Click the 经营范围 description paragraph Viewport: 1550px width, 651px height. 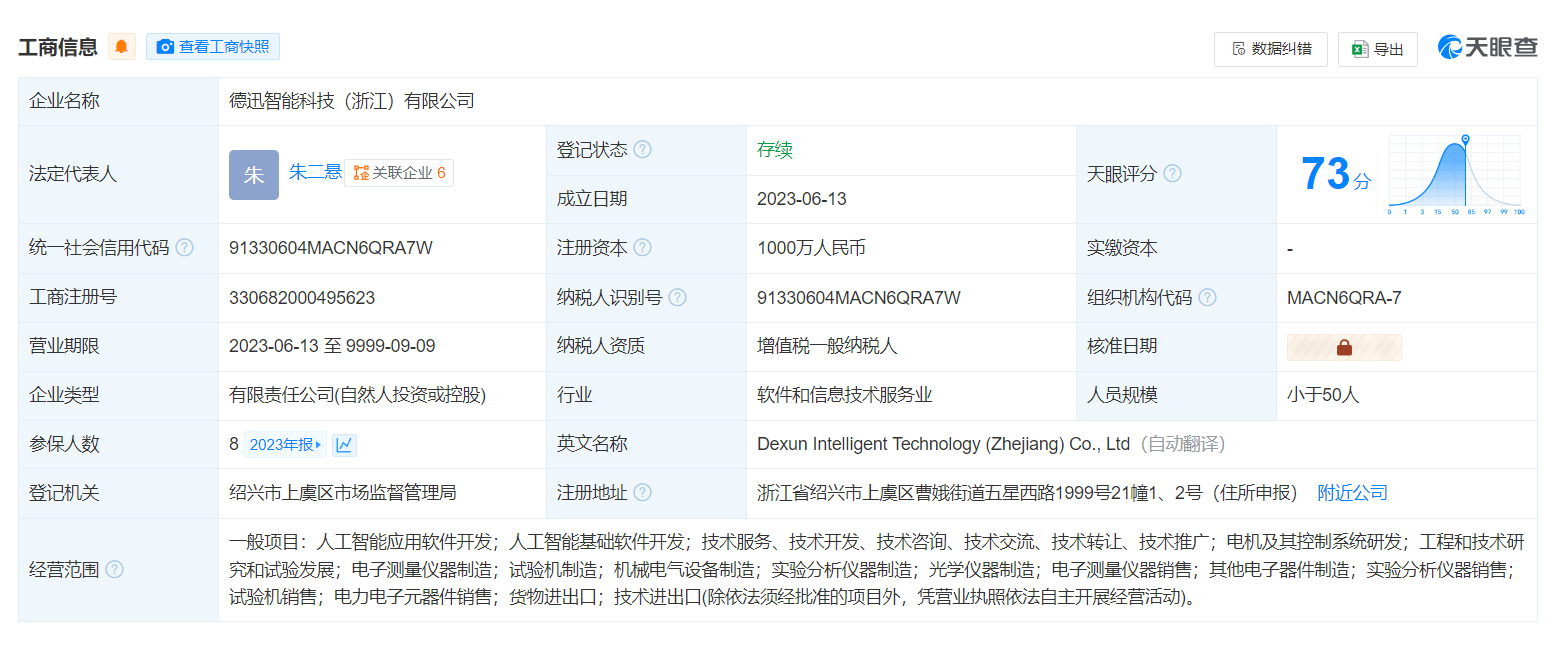pos(877,570)
